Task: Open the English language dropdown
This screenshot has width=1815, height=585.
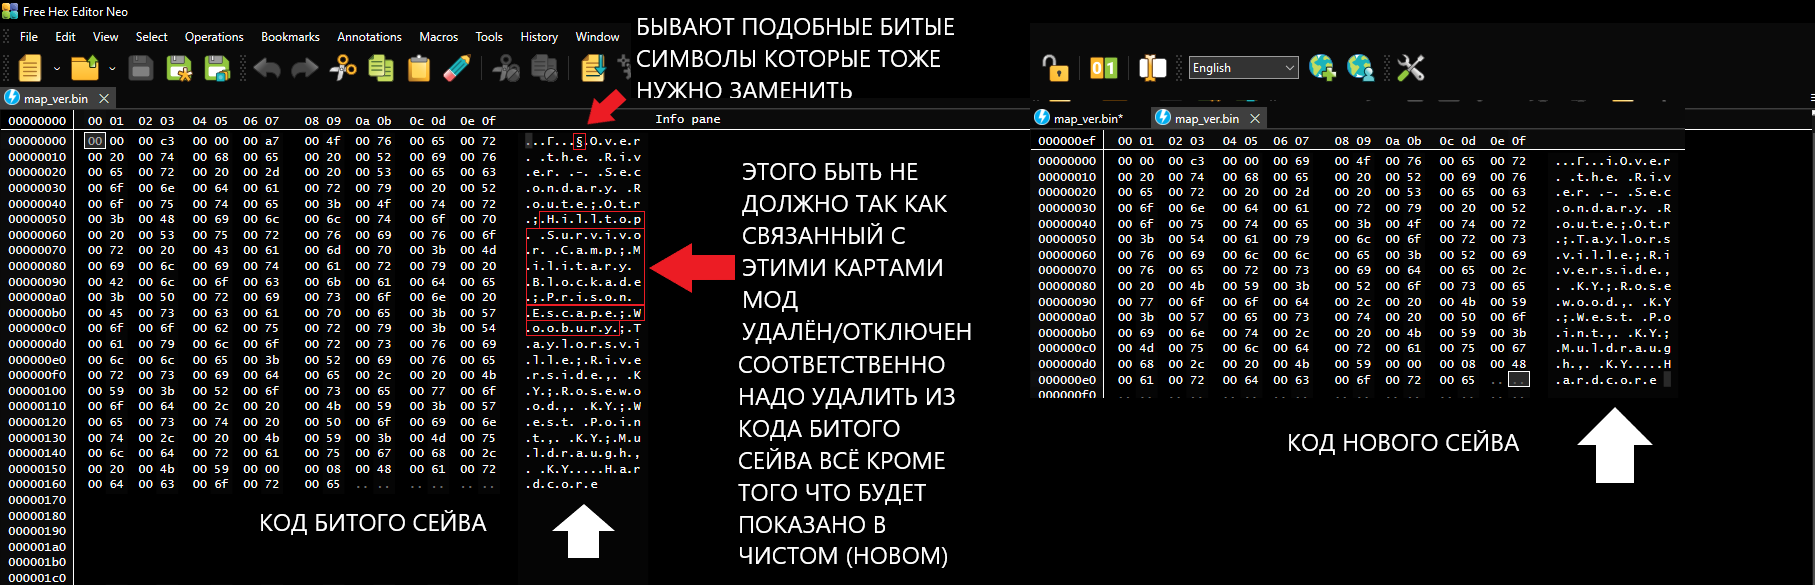Action: pyautogui.click(x=1243, y=68)
